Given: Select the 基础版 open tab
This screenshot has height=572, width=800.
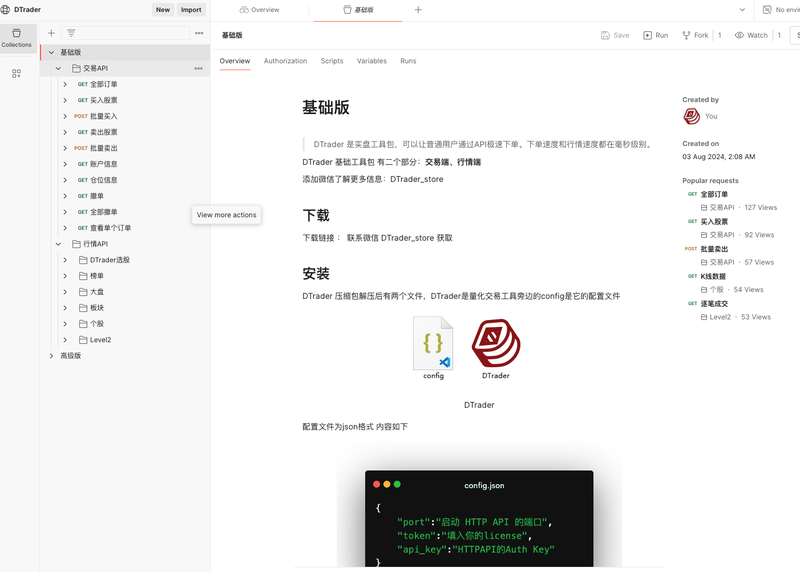Looking at the screenshot, I should tap(358, 10).
